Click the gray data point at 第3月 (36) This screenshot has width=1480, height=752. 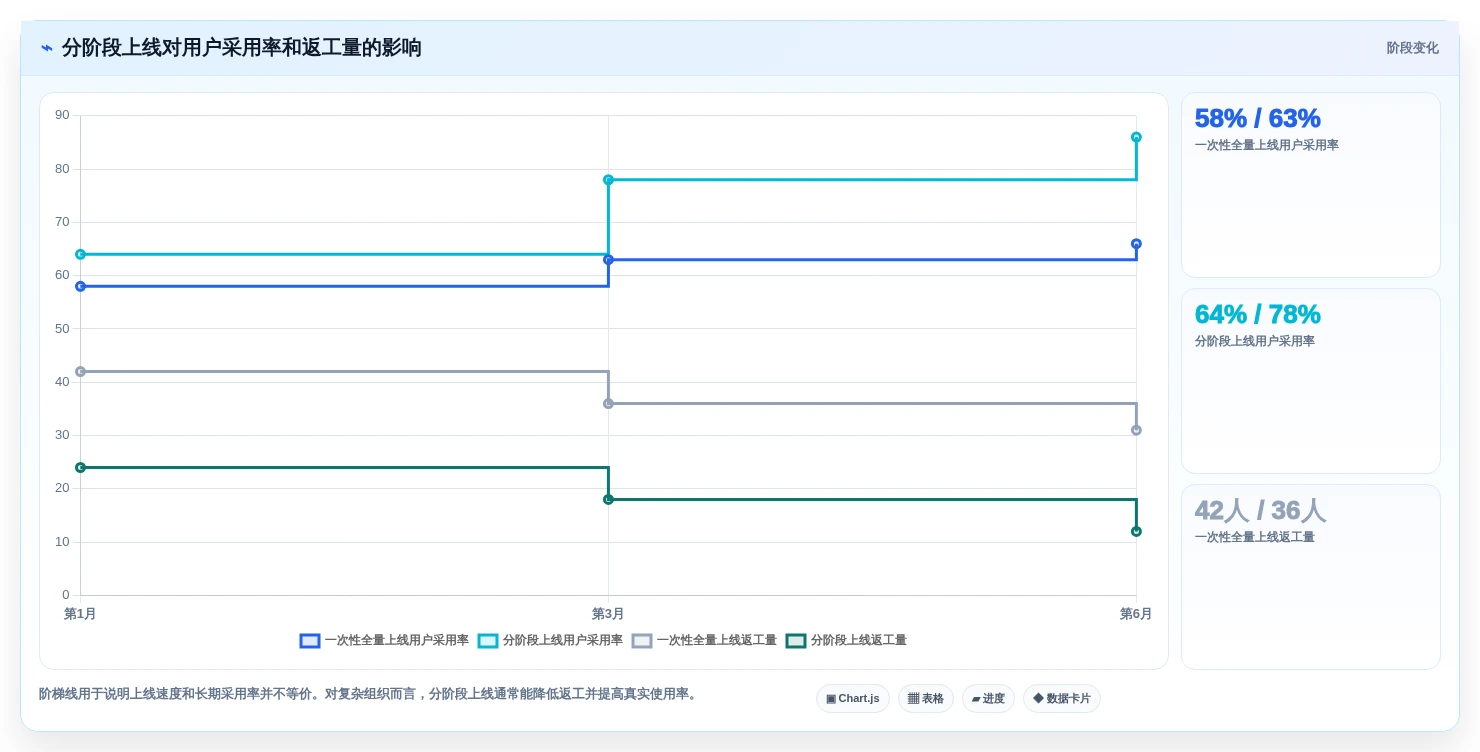[x=608, y=404]
